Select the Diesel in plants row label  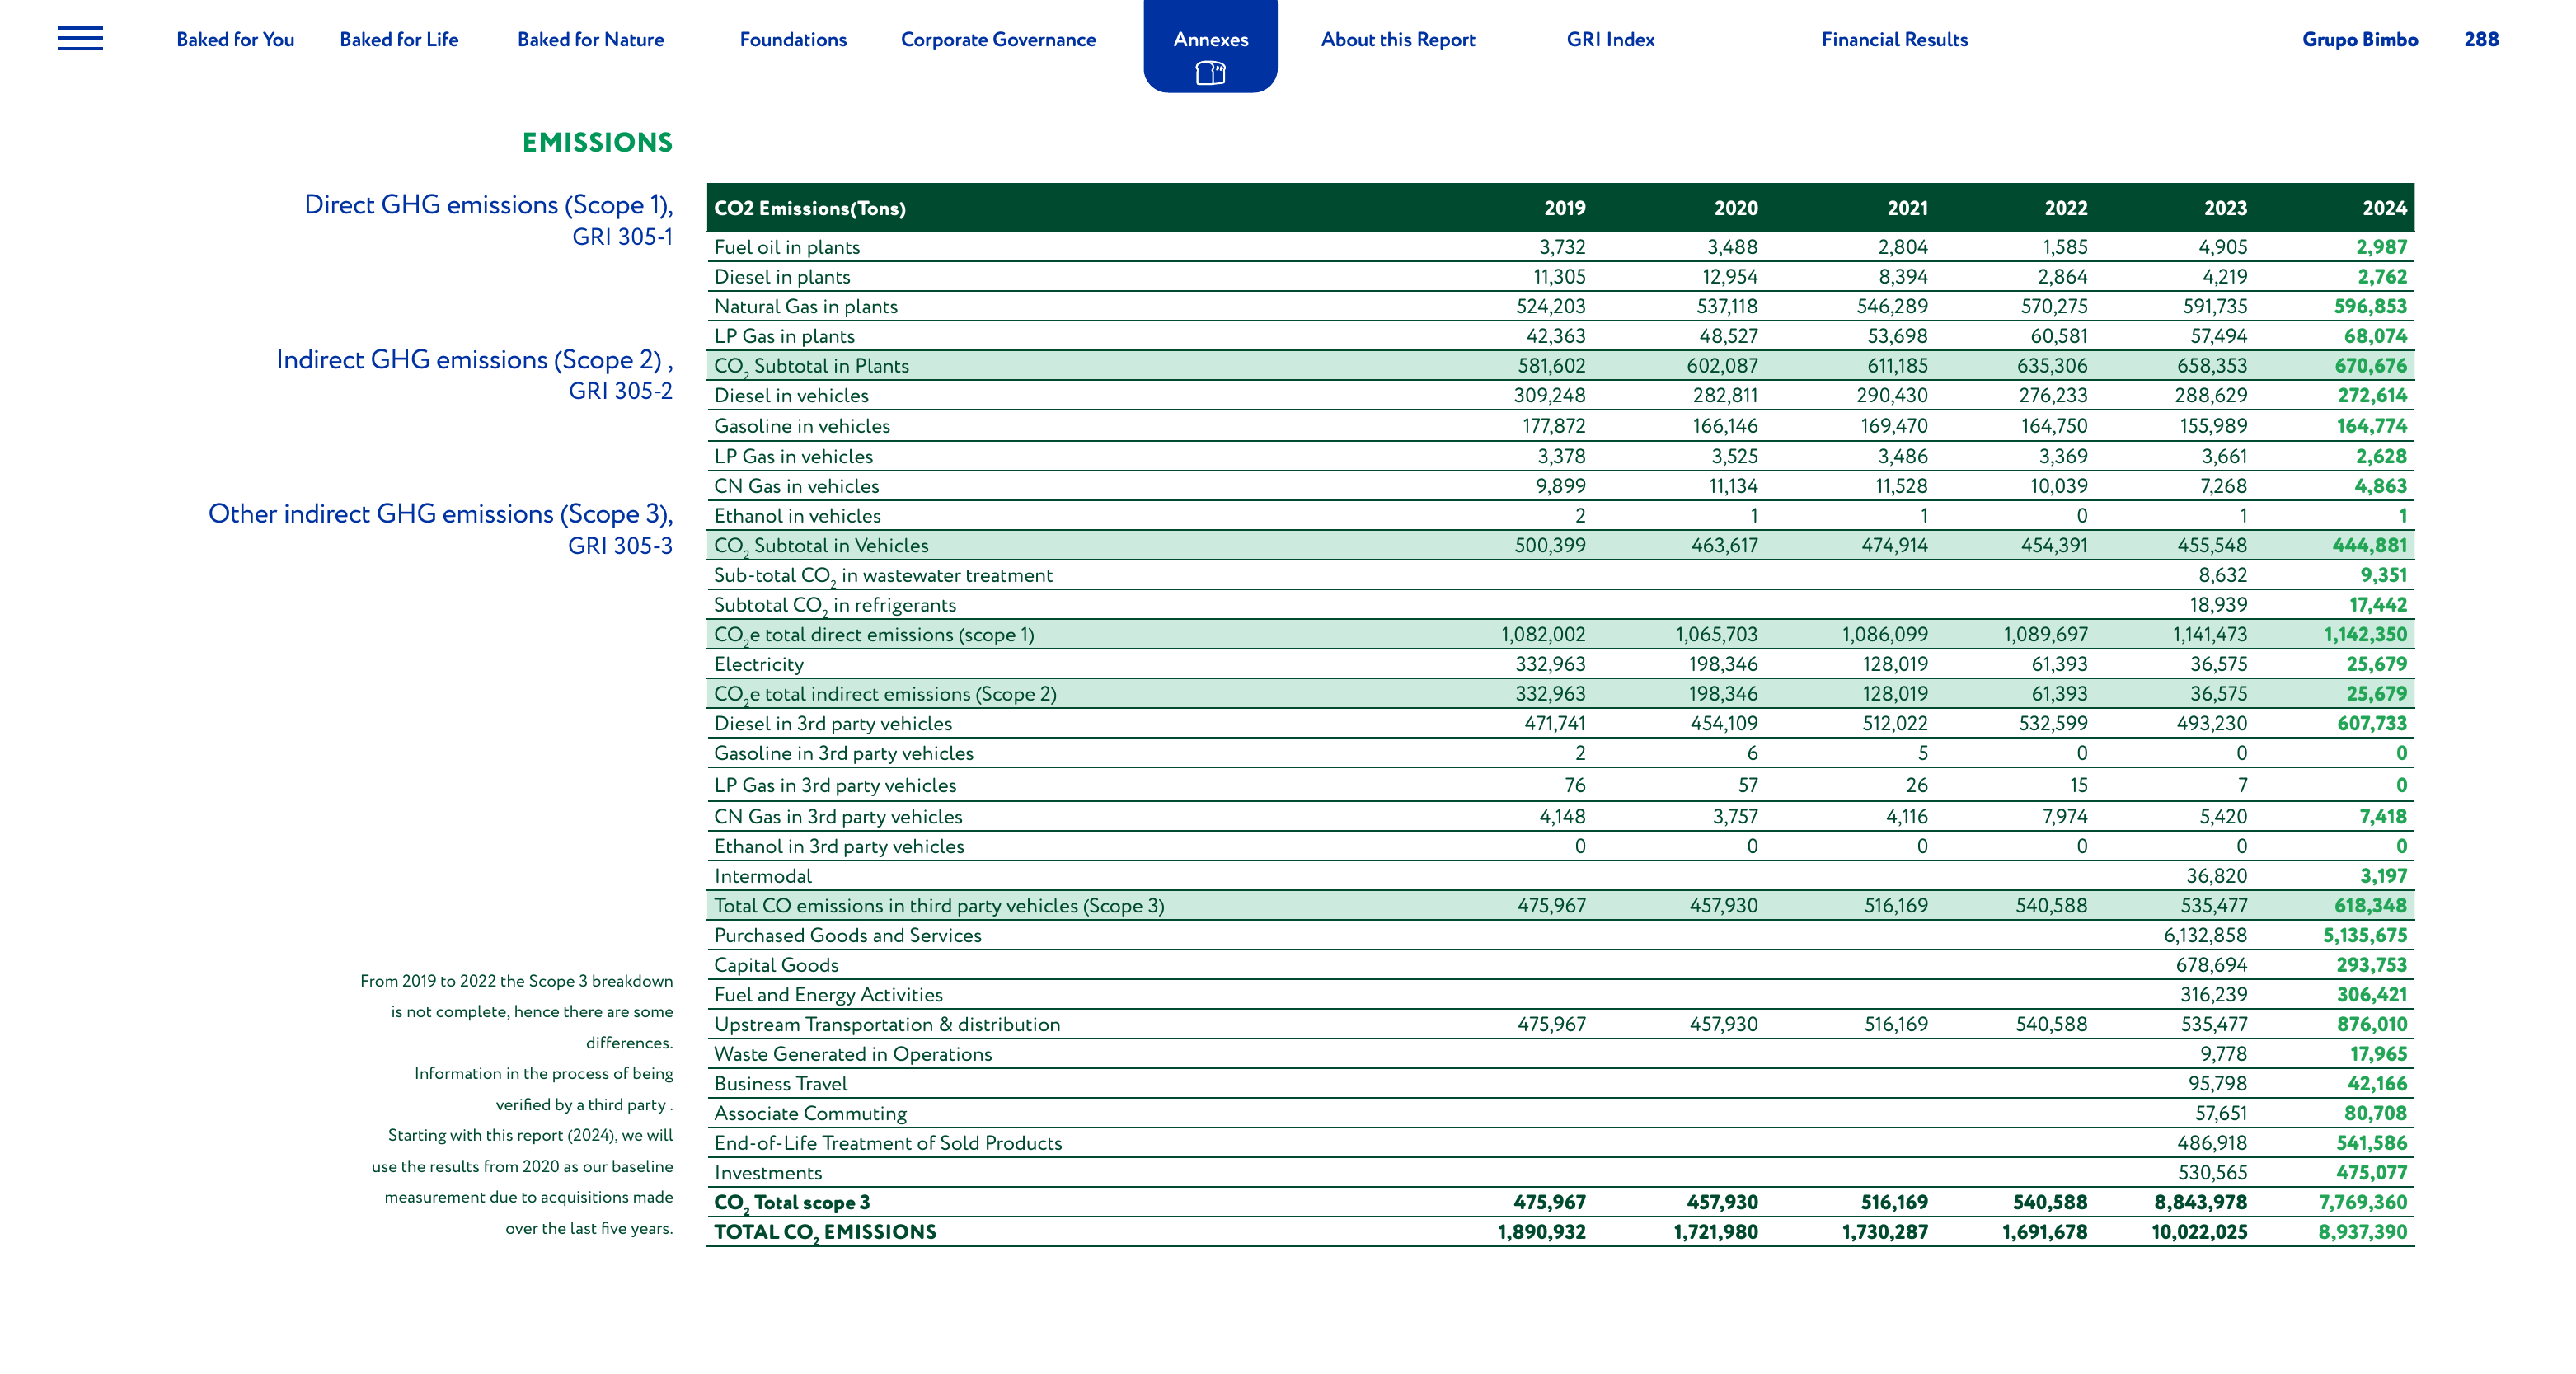coord(782,277)
